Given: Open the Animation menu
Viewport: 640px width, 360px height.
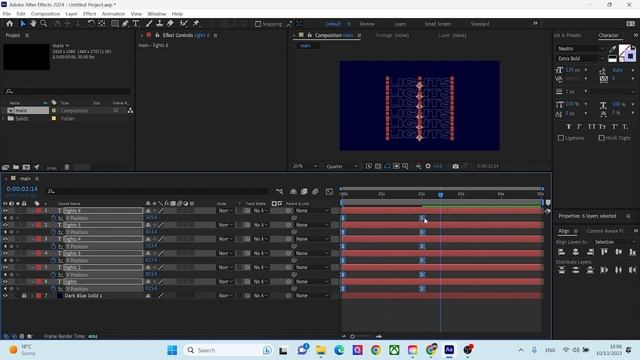Looking at the screenshot, I should coord(113,14).
